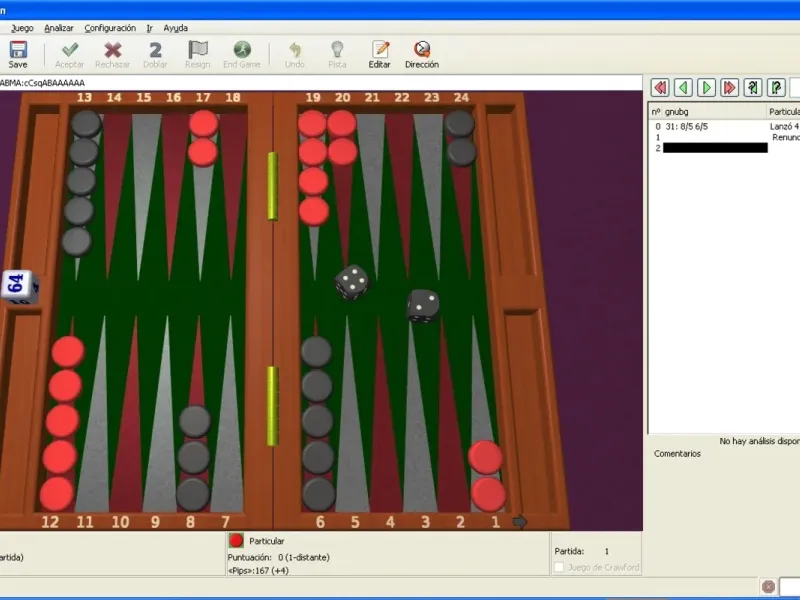Image resolution: width=800 pixels, height=600 pixels.
Task: Jump to previous marked move question-arrow button
Action: [x=753, y=88]
